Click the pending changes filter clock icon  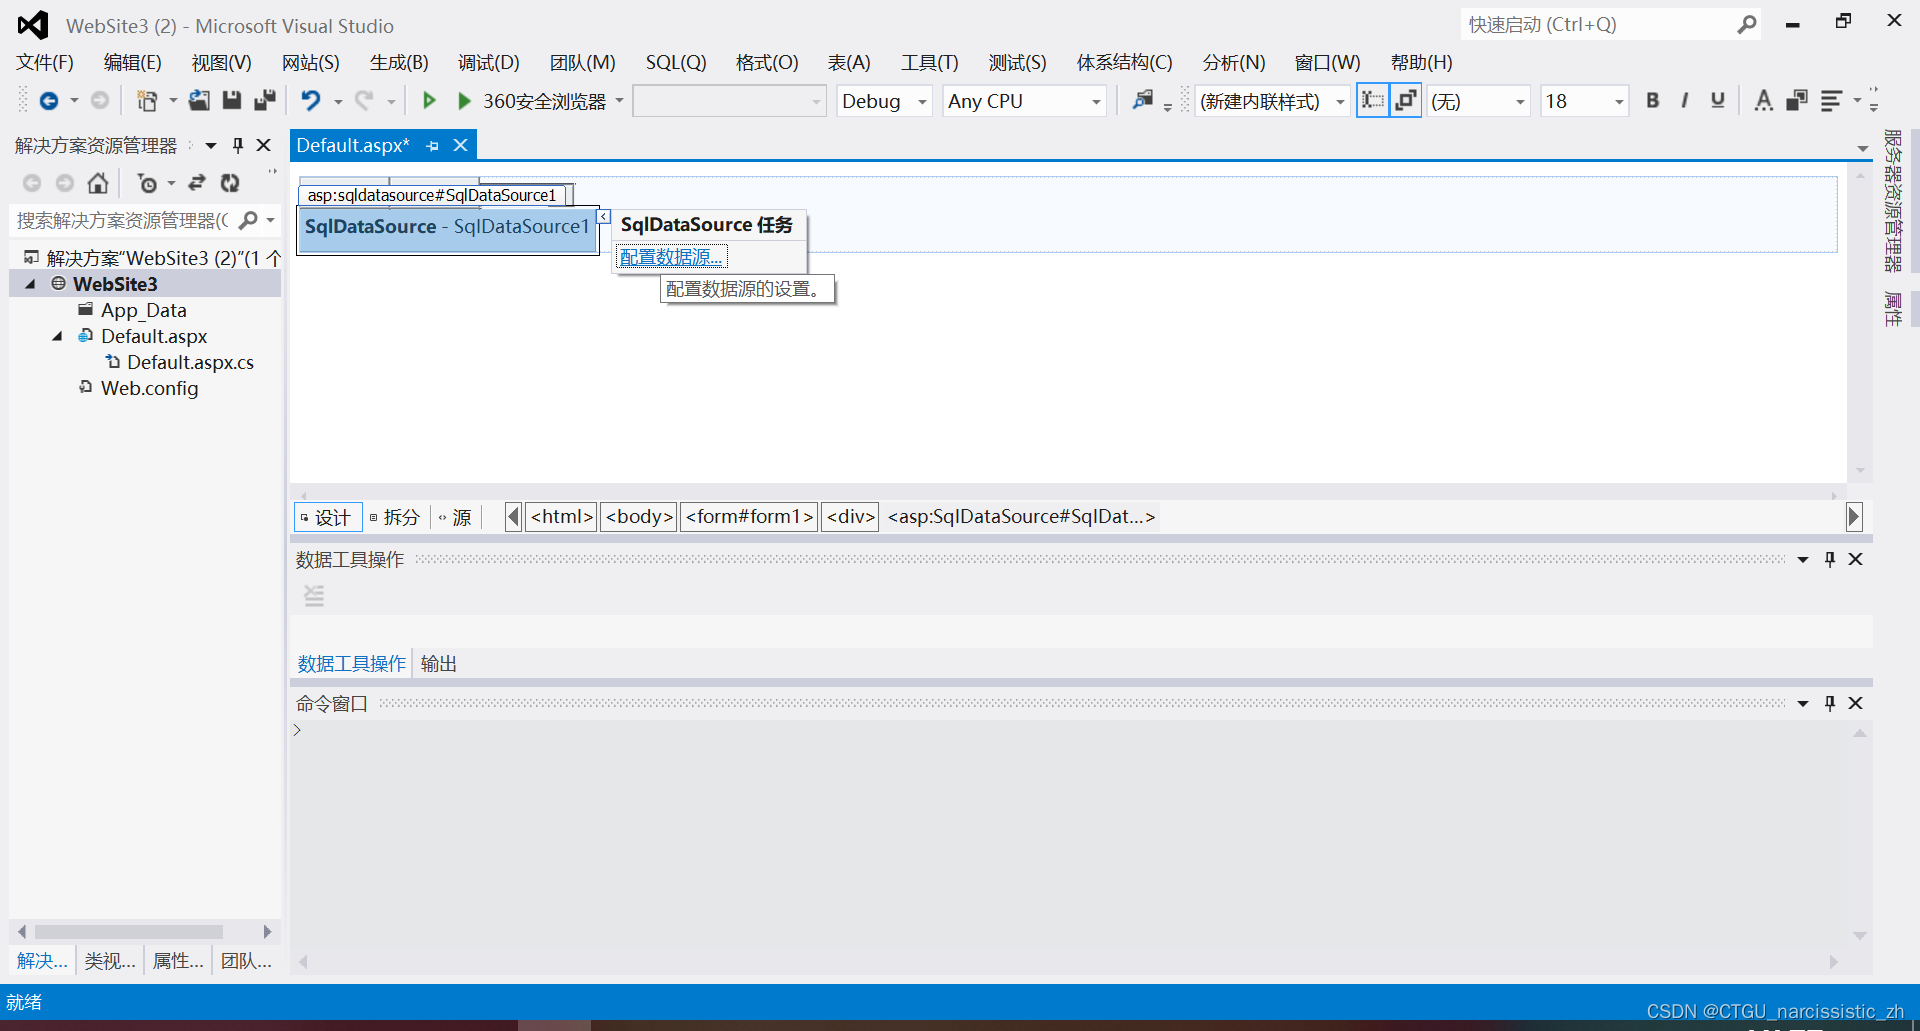coord(147,183)
